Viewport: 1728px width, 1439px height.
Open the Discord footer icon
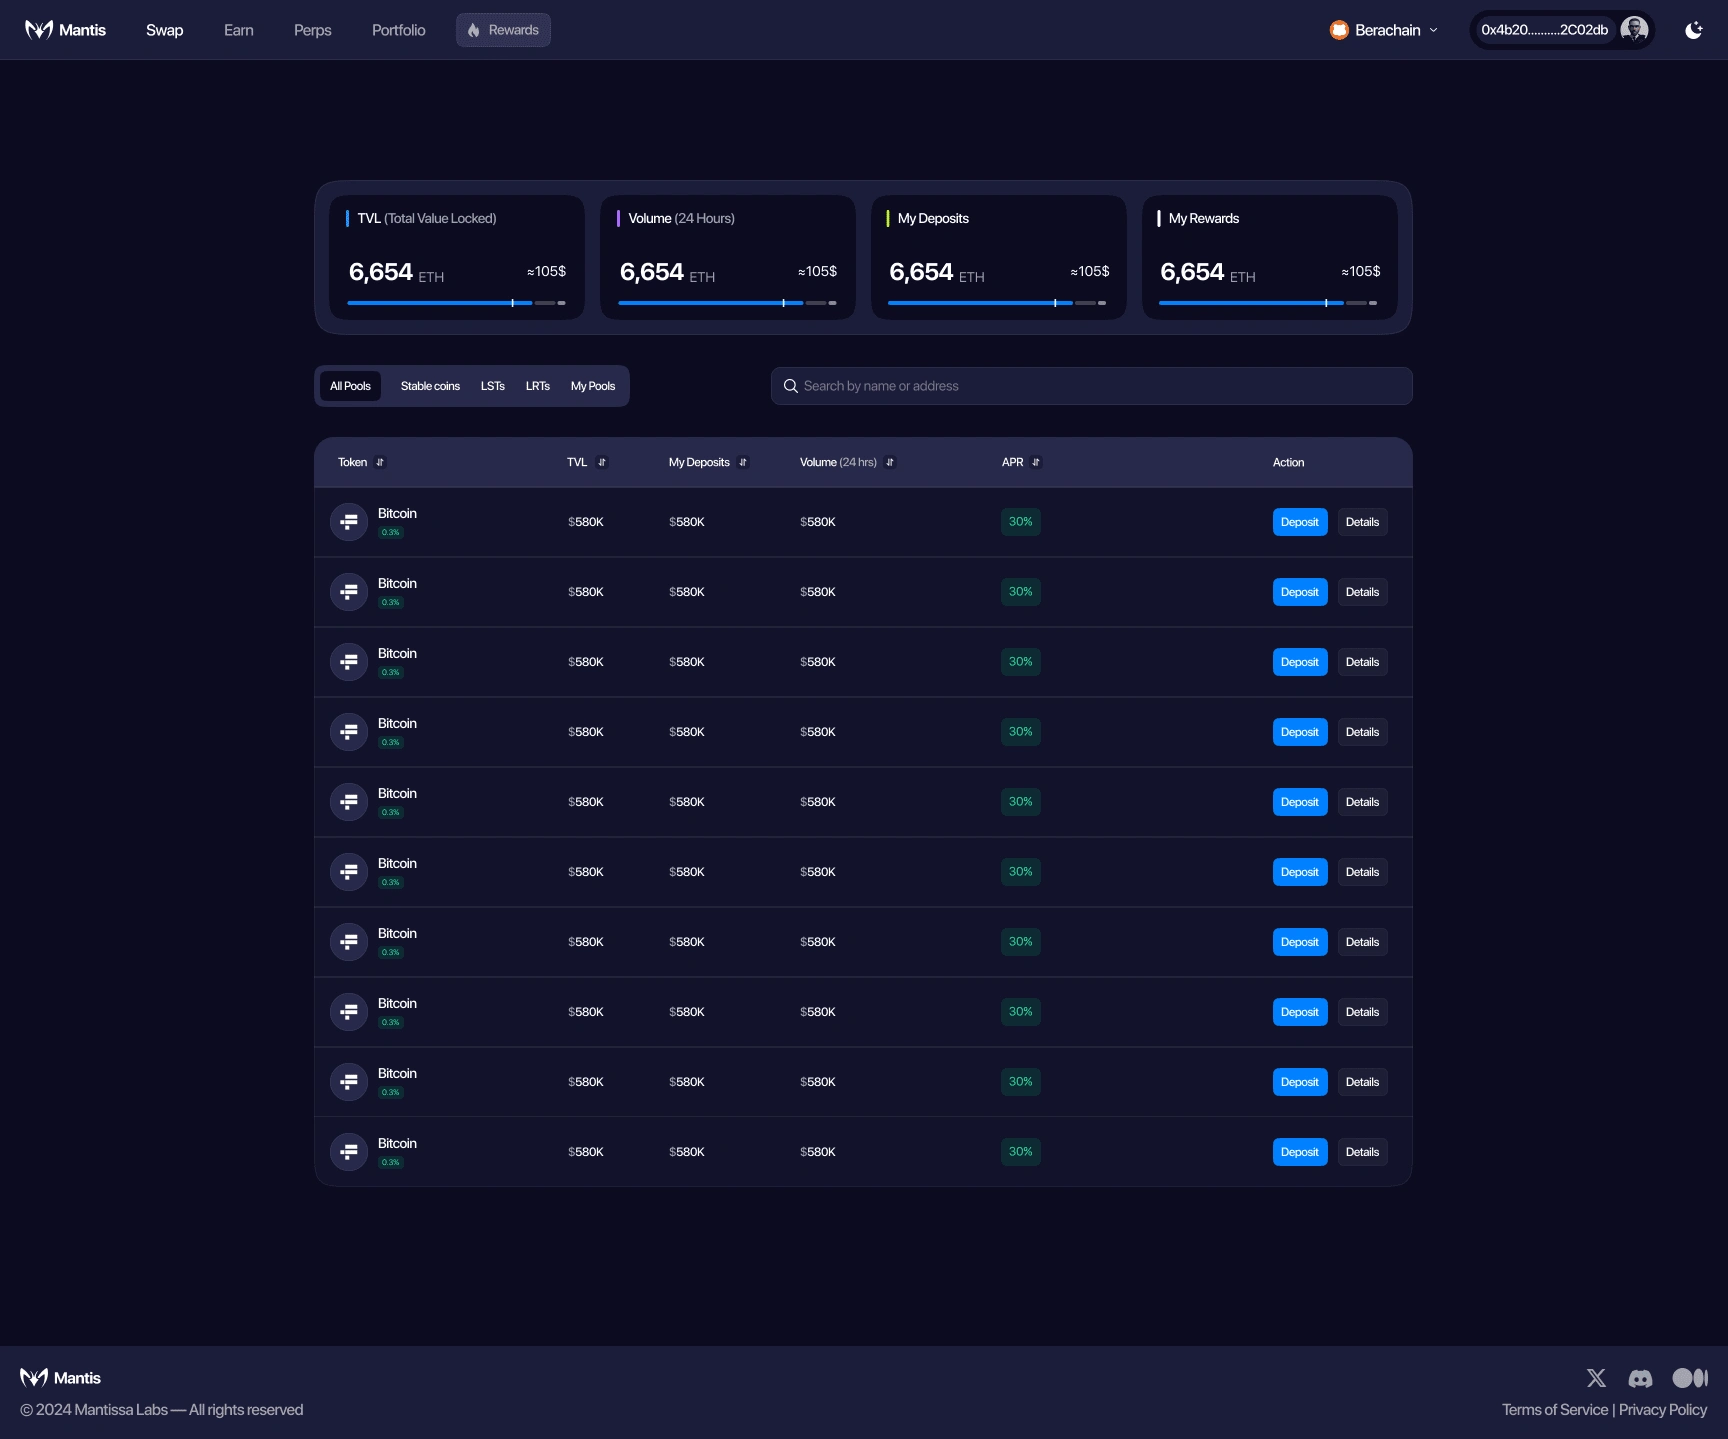pyautogui.click(x=1640, y=1378)
